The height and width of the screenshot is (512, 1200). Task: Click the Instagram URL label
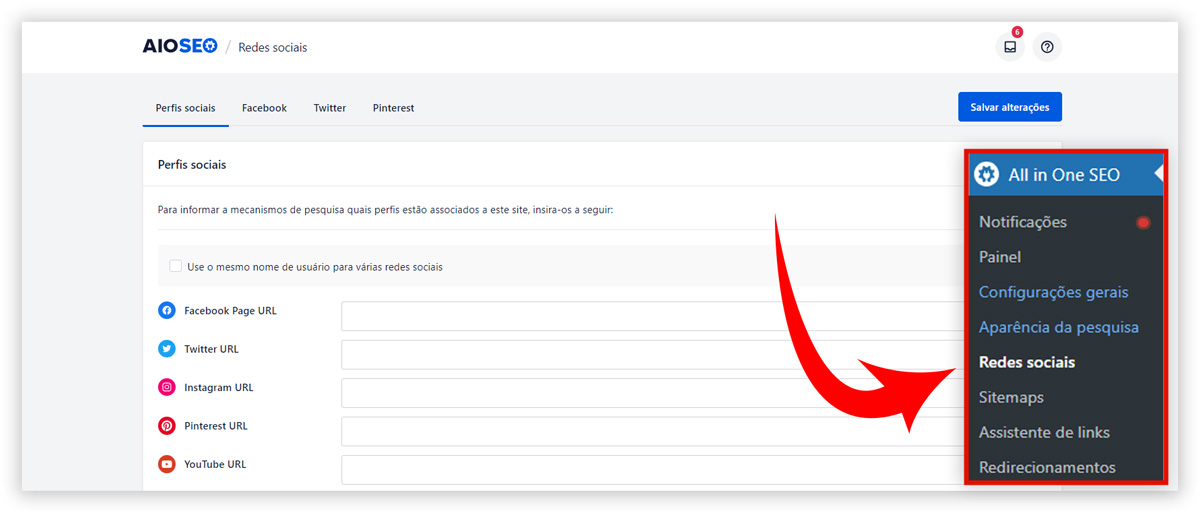click(x=219, y=387)
